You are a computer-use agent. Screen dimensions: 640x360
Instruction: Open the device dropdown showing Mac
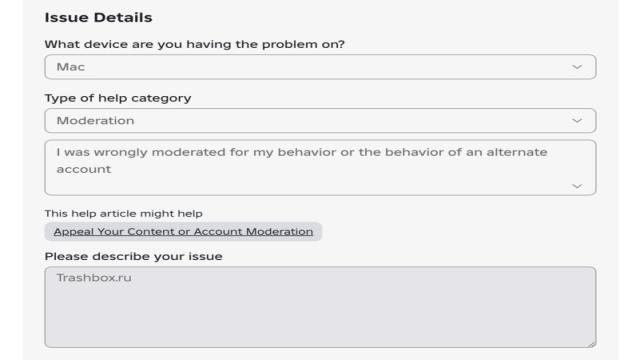[x=320, y=67]
